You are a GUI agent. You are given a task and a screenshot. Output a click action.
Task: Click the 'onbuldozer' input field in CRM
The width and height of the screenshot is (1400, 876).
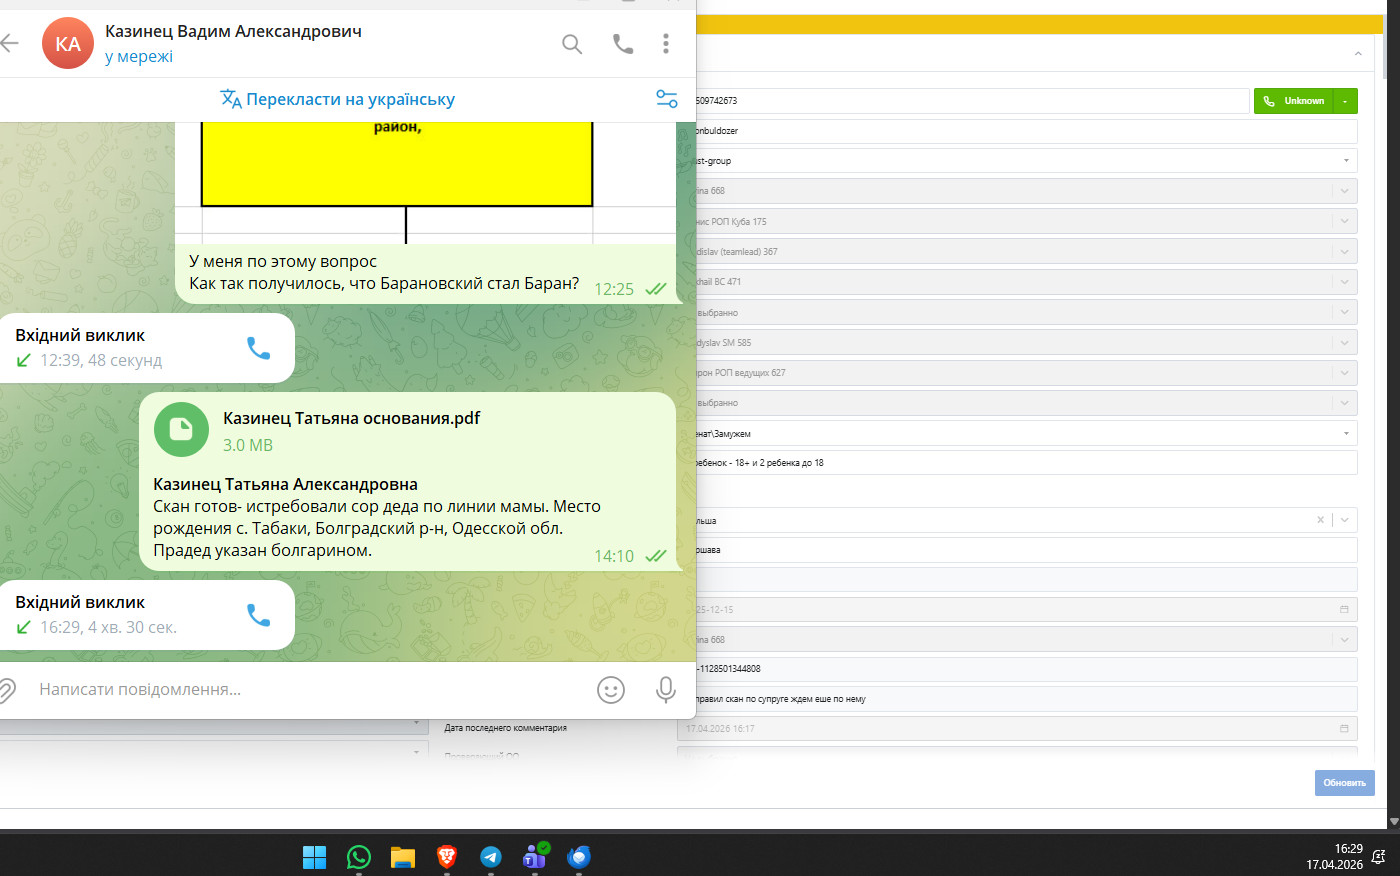1026,131
